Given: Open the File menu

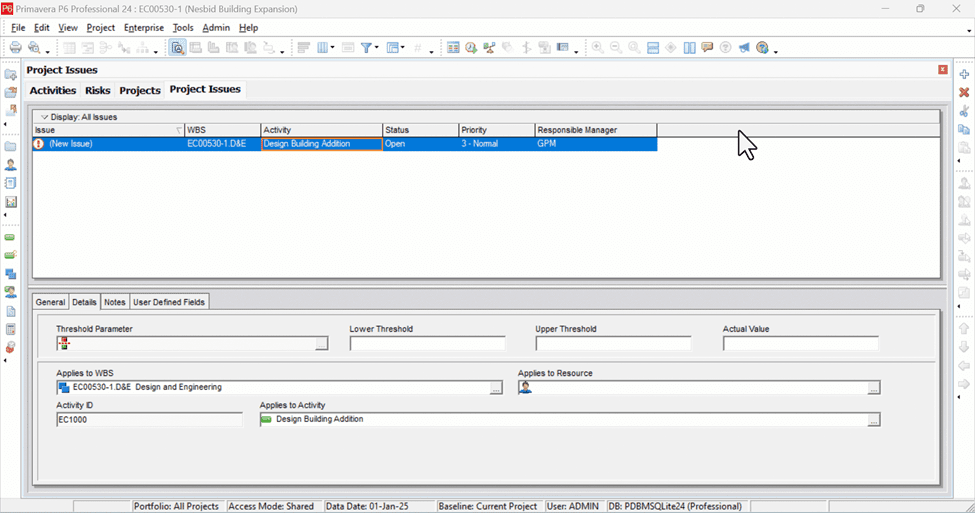Looking at the screenshot, I should (x=18, y=27).
